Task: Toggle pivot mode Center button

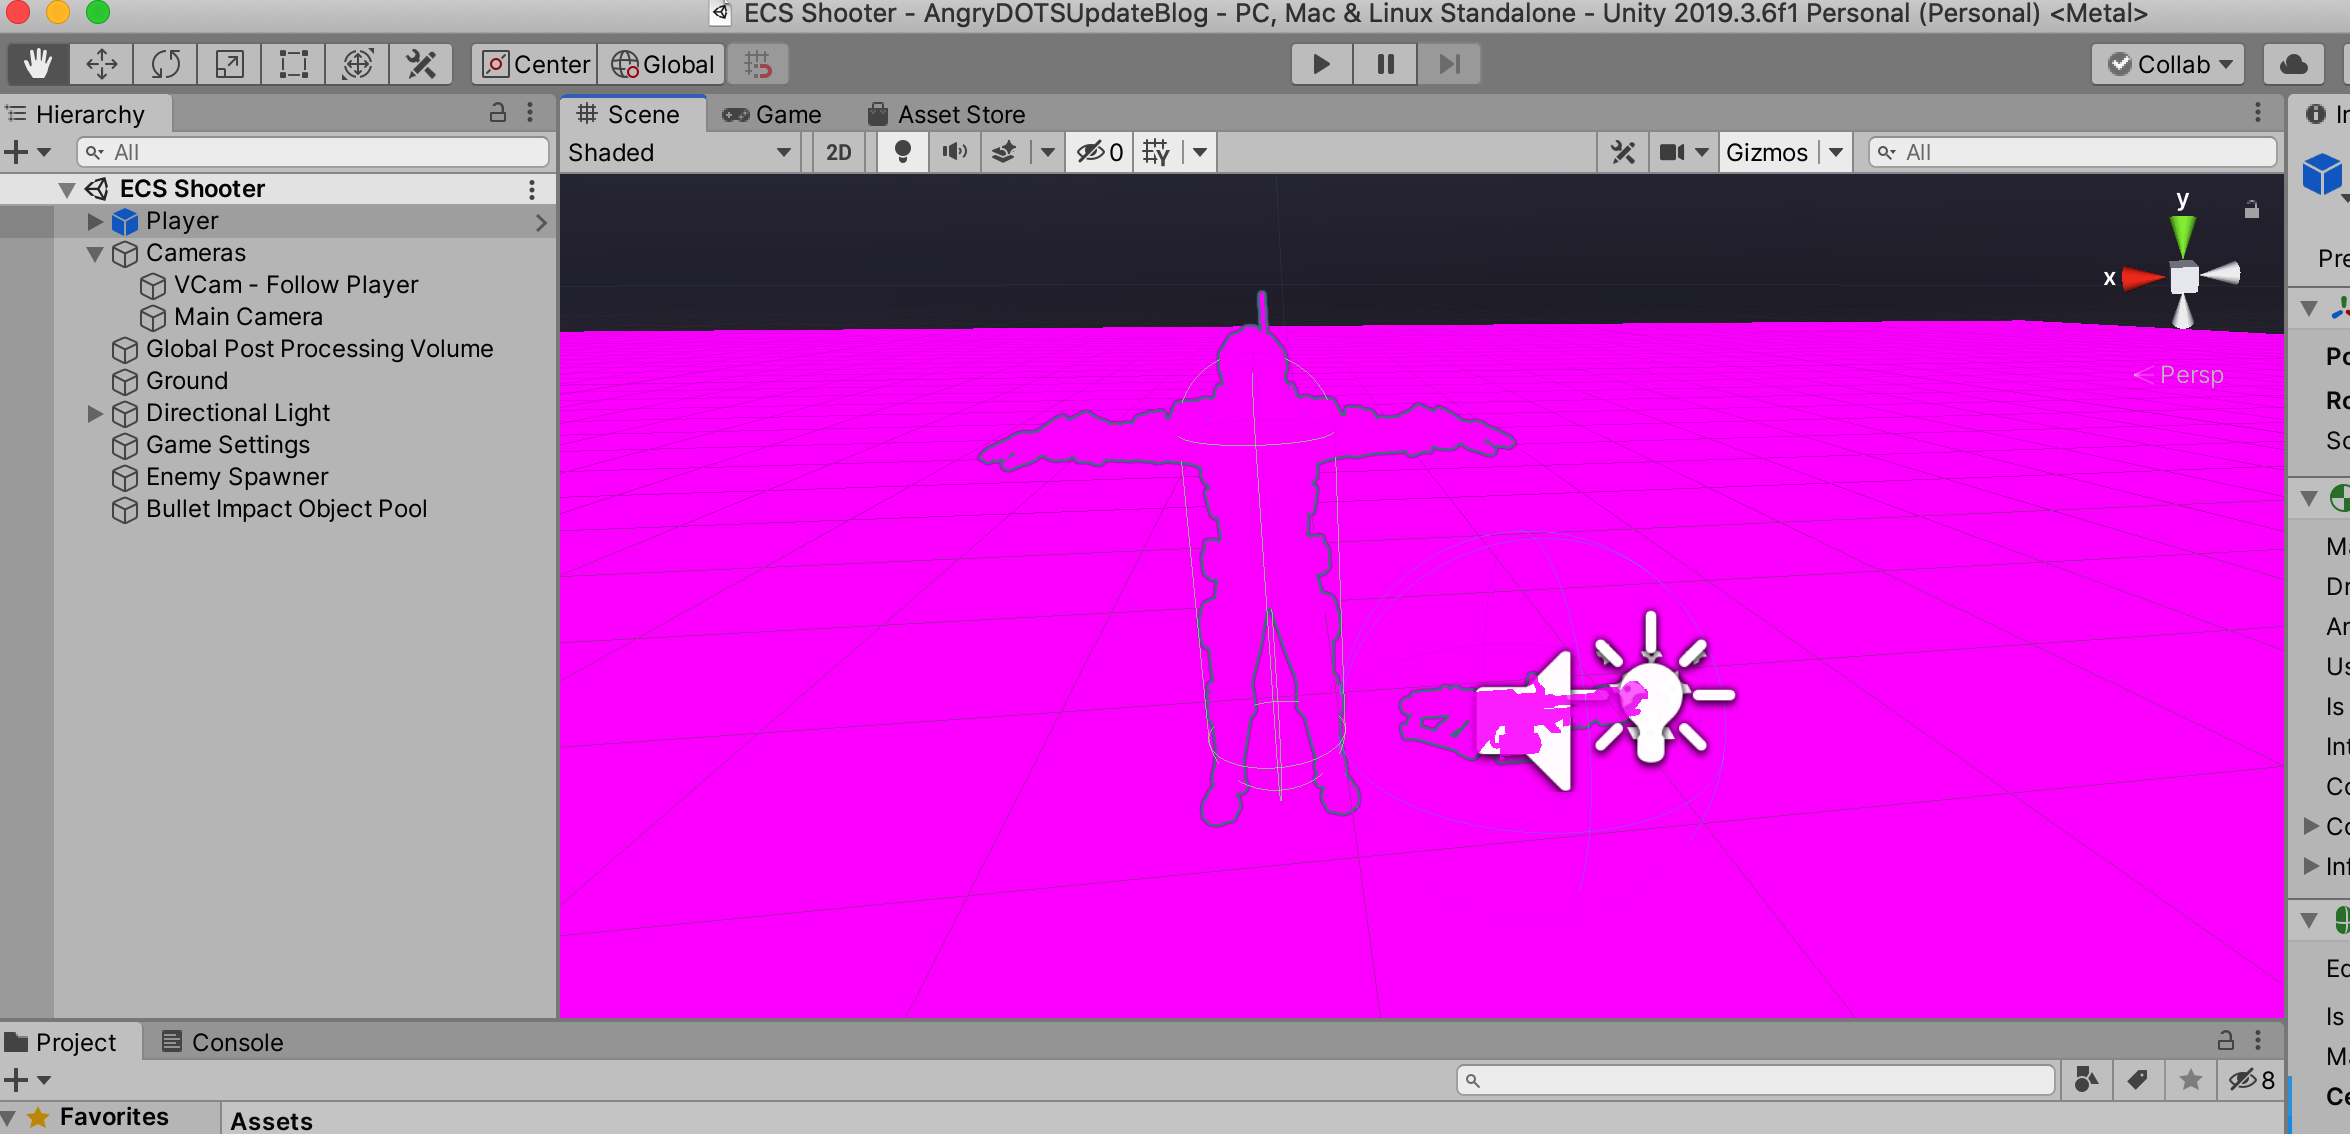Action: click(x=536, y=65)
